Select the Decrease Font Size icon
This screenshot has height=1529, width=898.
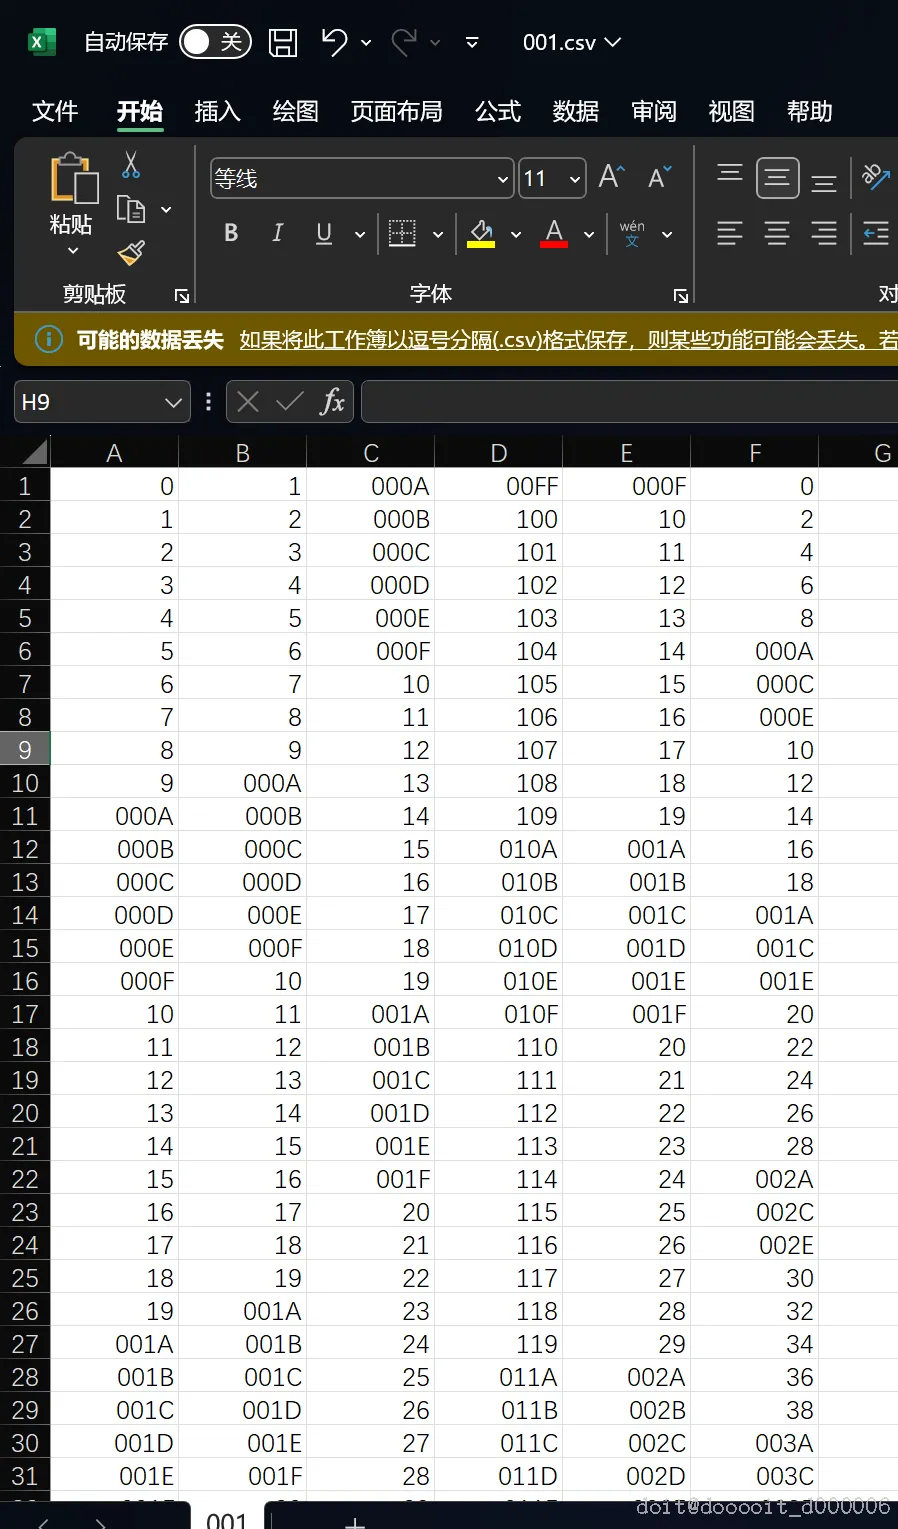click(x=657, y=176)
